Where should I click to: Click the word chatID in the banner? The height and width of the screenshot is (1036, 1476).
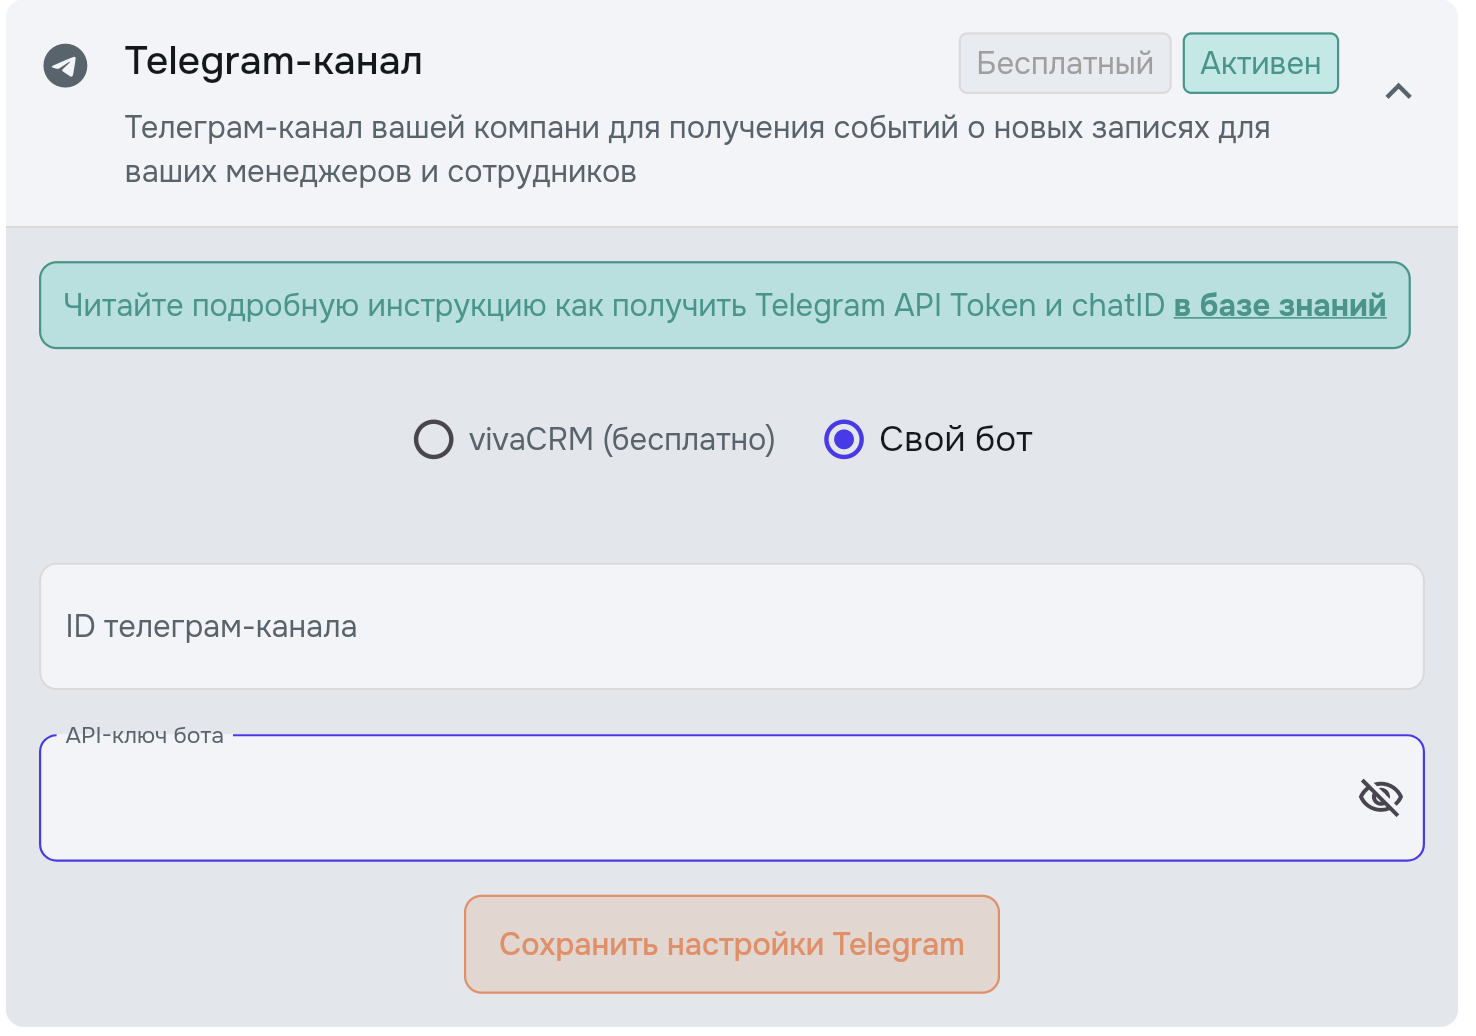point(1117,305)
